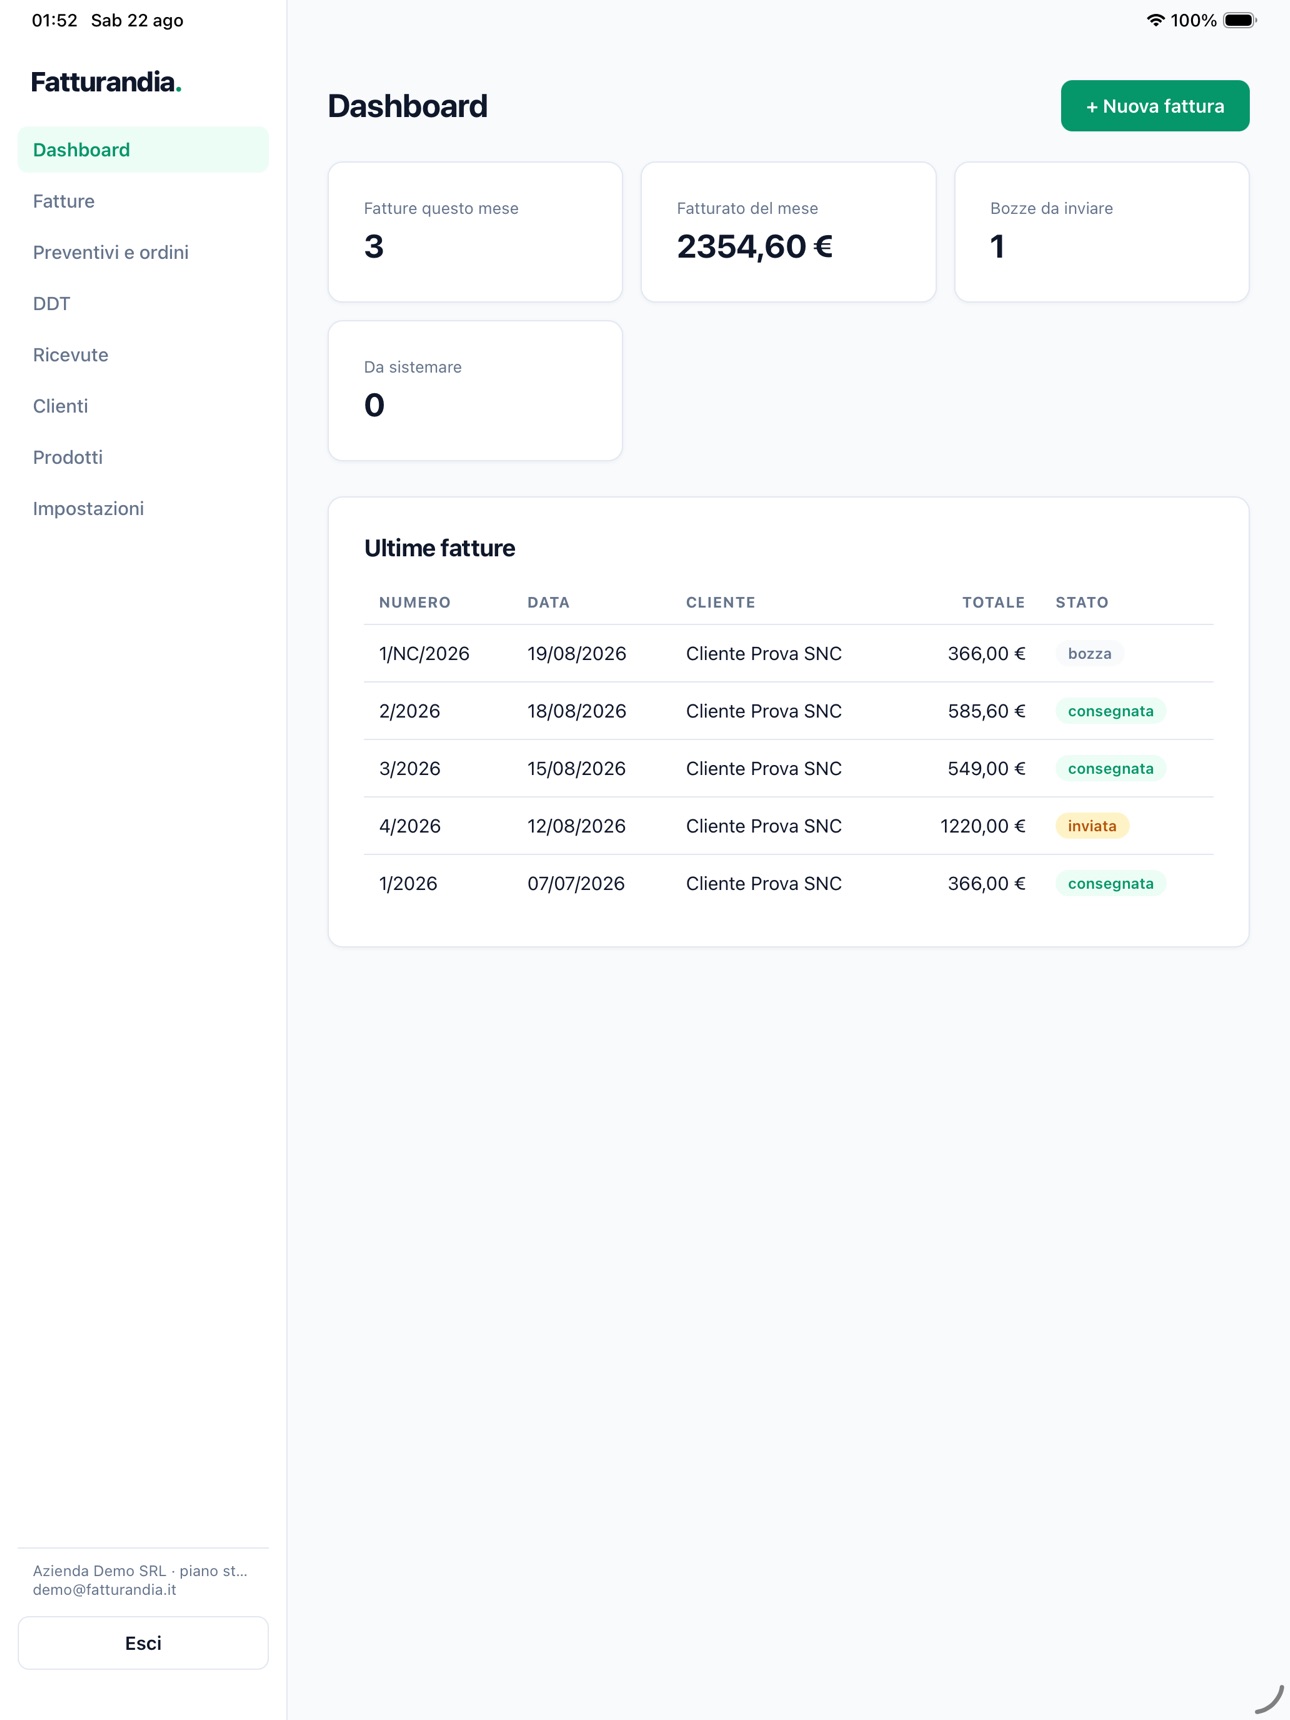Click the inviata status badge
The image size is (1290, 1720).
[x=1092, y=826]
